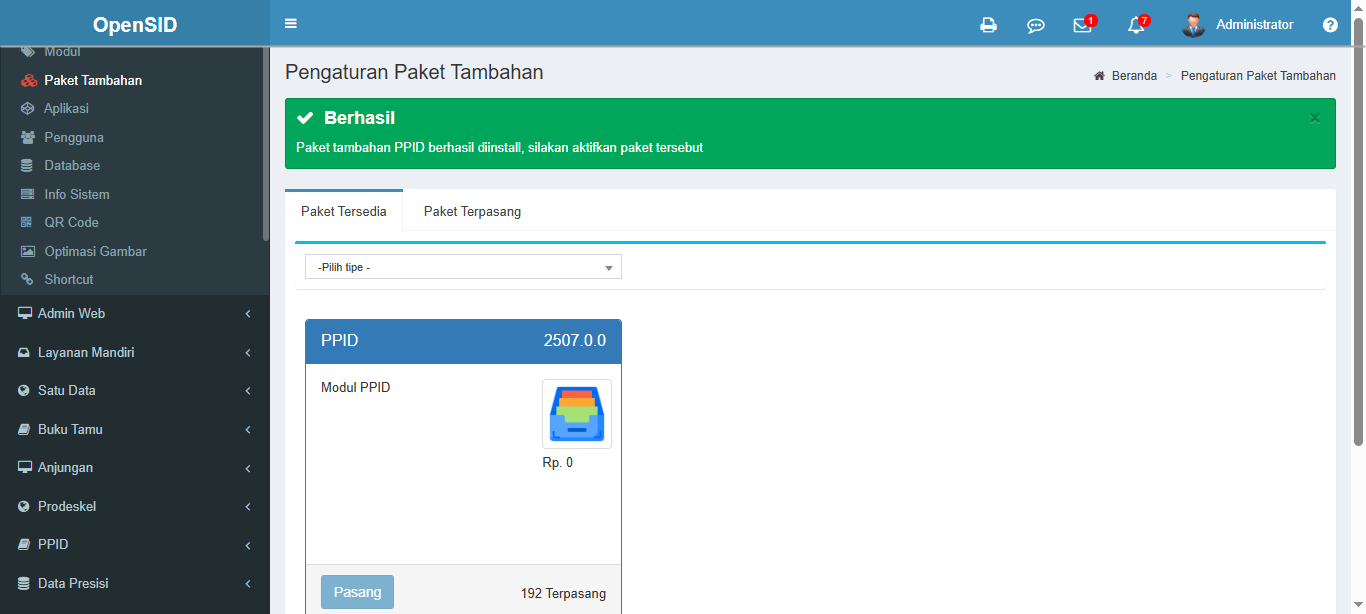Click the Beranda home icon in breadcrumb
This screenshot has height=614, width=1366.
click(x=1099, y=76)
